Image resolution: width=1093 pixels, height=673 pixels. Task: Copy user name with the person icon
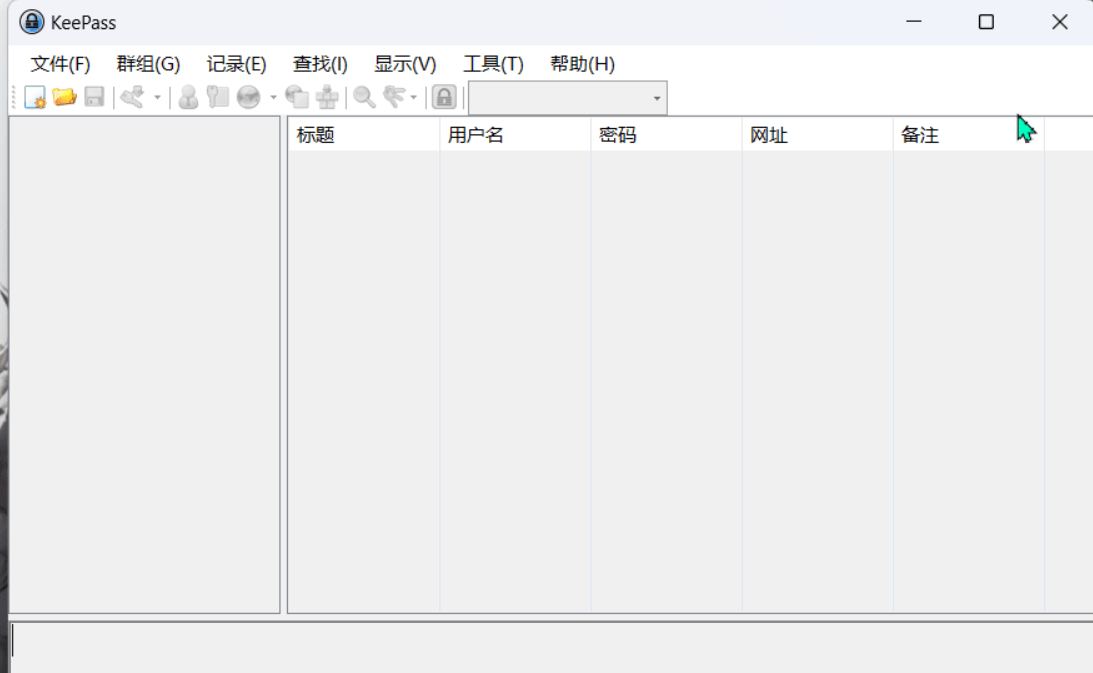coord(188,97)
